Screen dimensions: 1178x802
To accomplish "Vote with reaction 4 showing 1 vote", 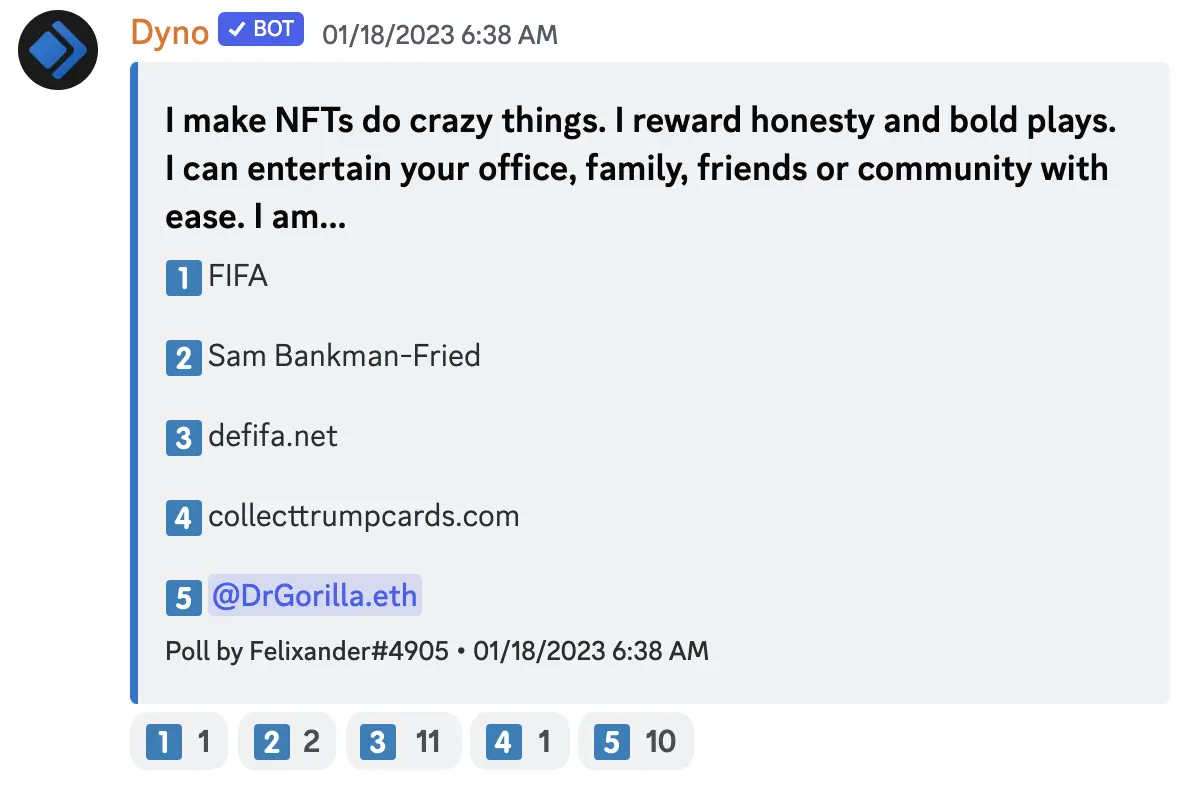I will 519,742.
